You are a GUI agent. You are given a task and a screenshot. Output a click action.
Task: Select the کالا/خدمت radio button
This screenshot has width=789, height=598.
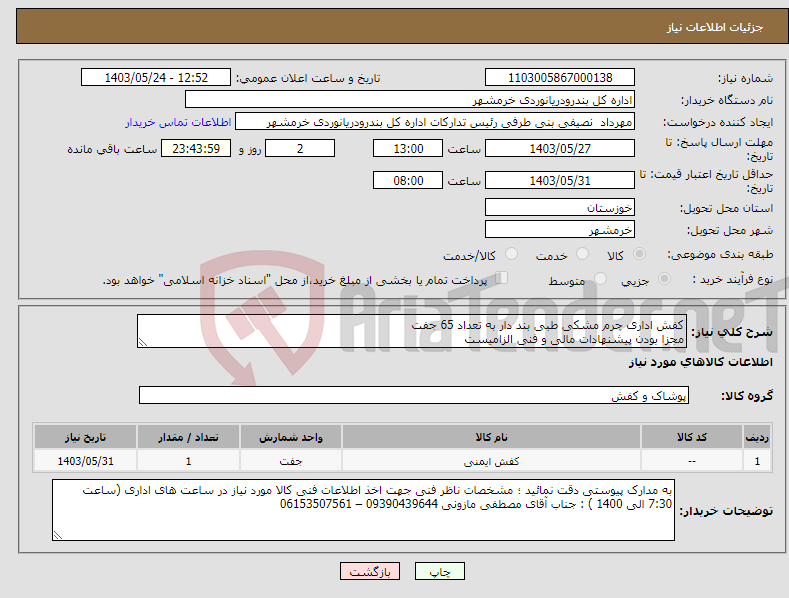point(511,254)
